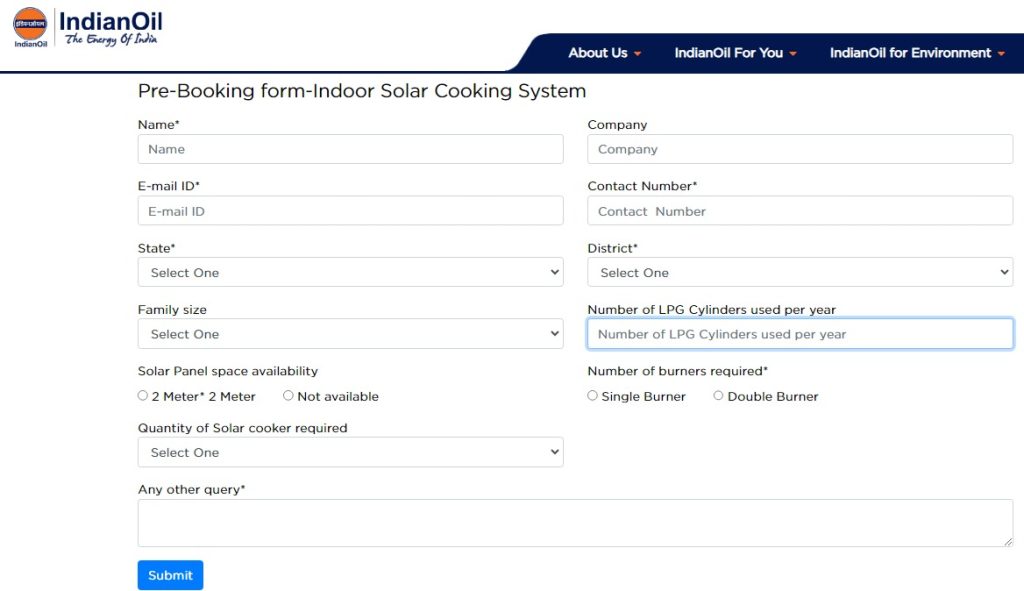This screenshot has height=591, width=1024.
Task: Click the query textarea resize handle
Action: (1008, 542)
